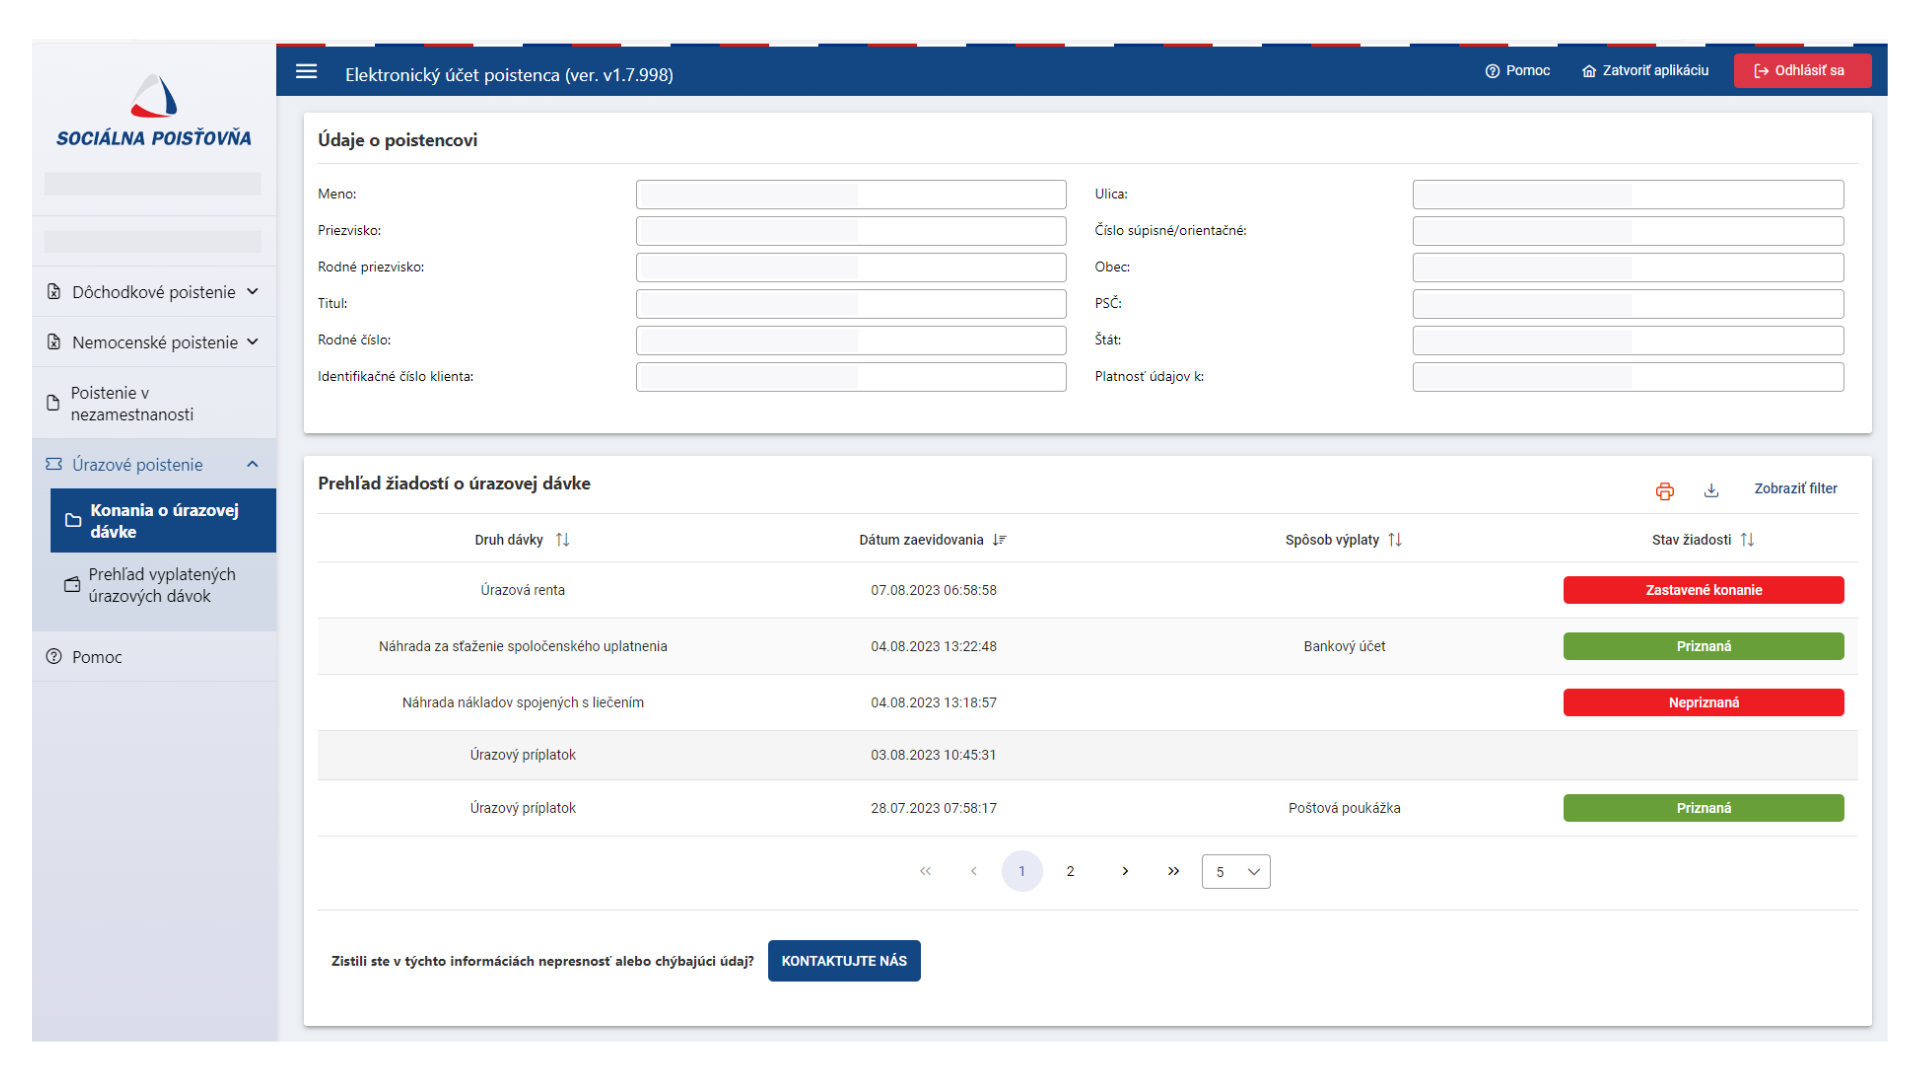1920x1080 pixels.
Task: Sort by Dátum zaevidovania column arrow
Action: point(999,540)
